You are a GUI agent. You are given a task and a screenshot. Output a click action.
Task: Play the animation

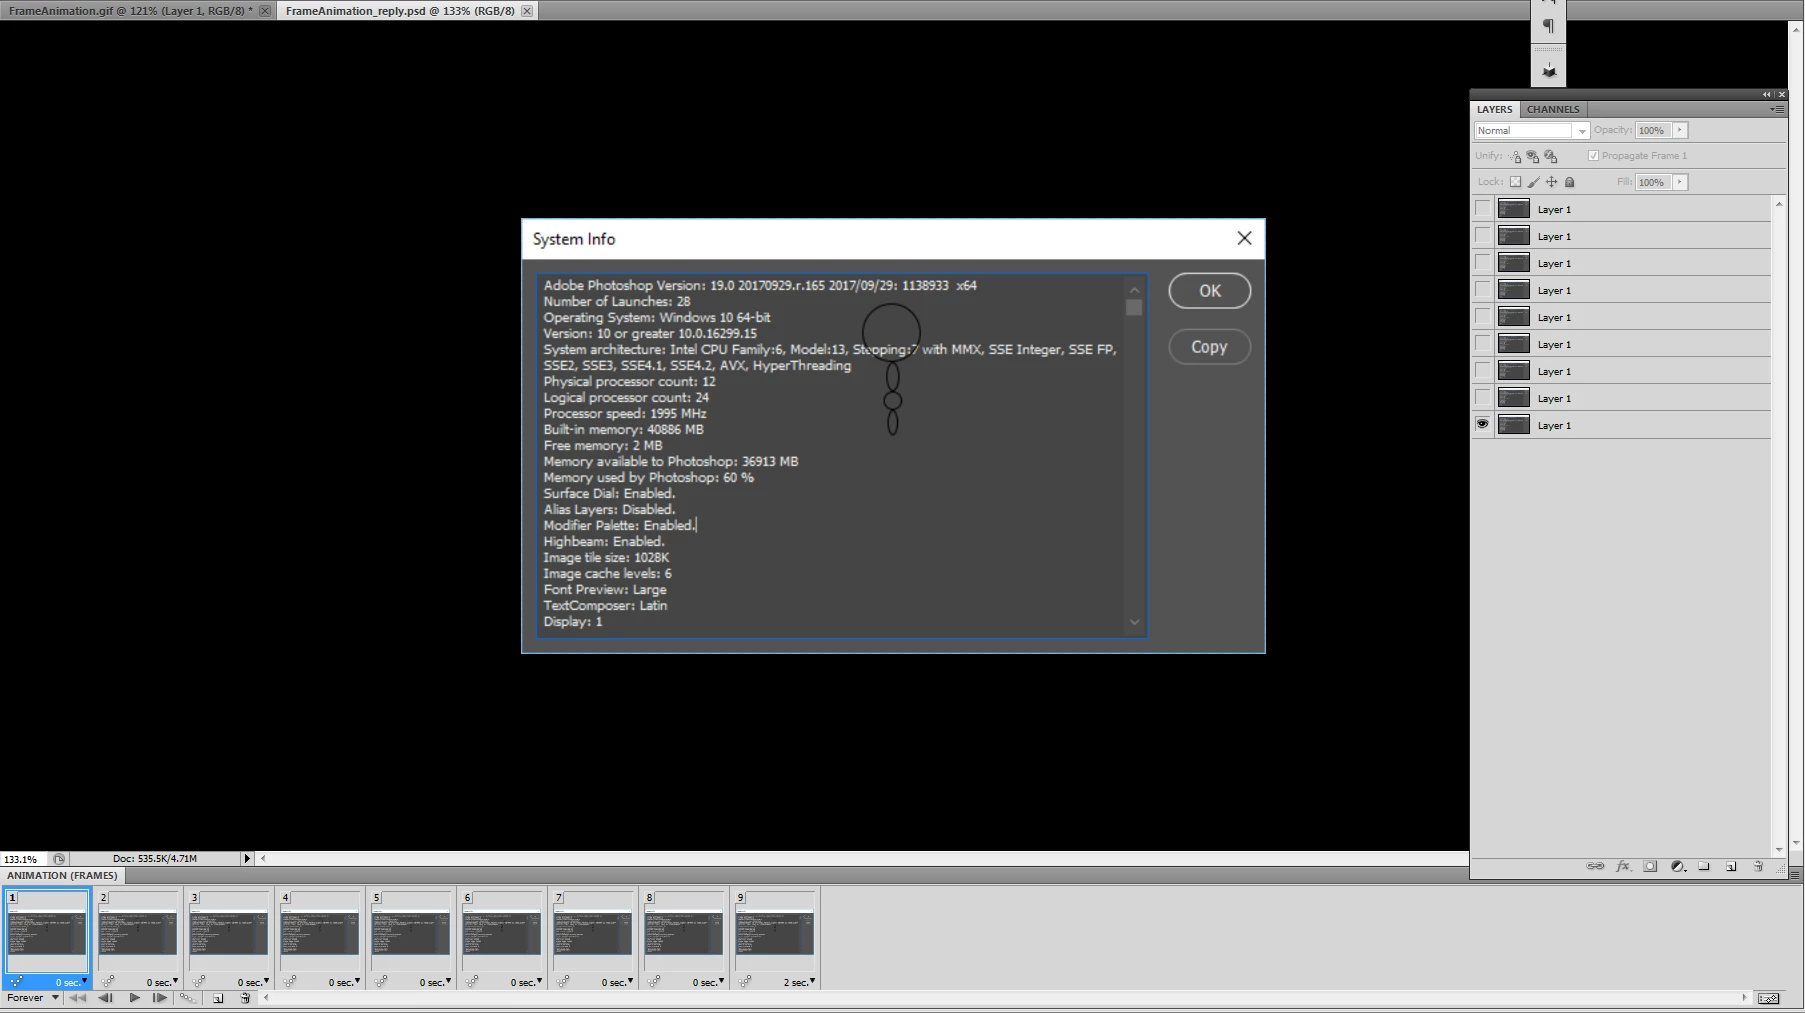pyautogui.click(x=134, y=998)
